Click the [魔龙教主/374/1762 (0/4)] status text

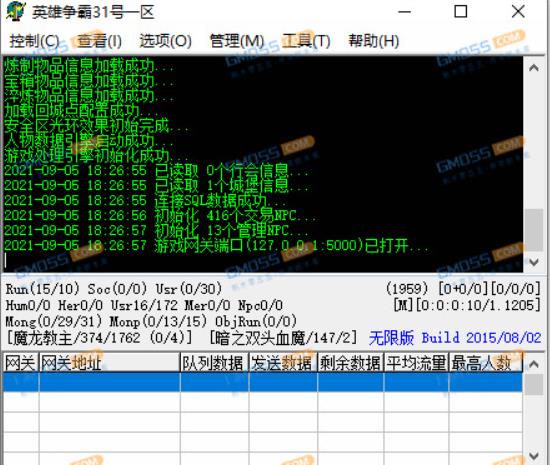point(99,338)
